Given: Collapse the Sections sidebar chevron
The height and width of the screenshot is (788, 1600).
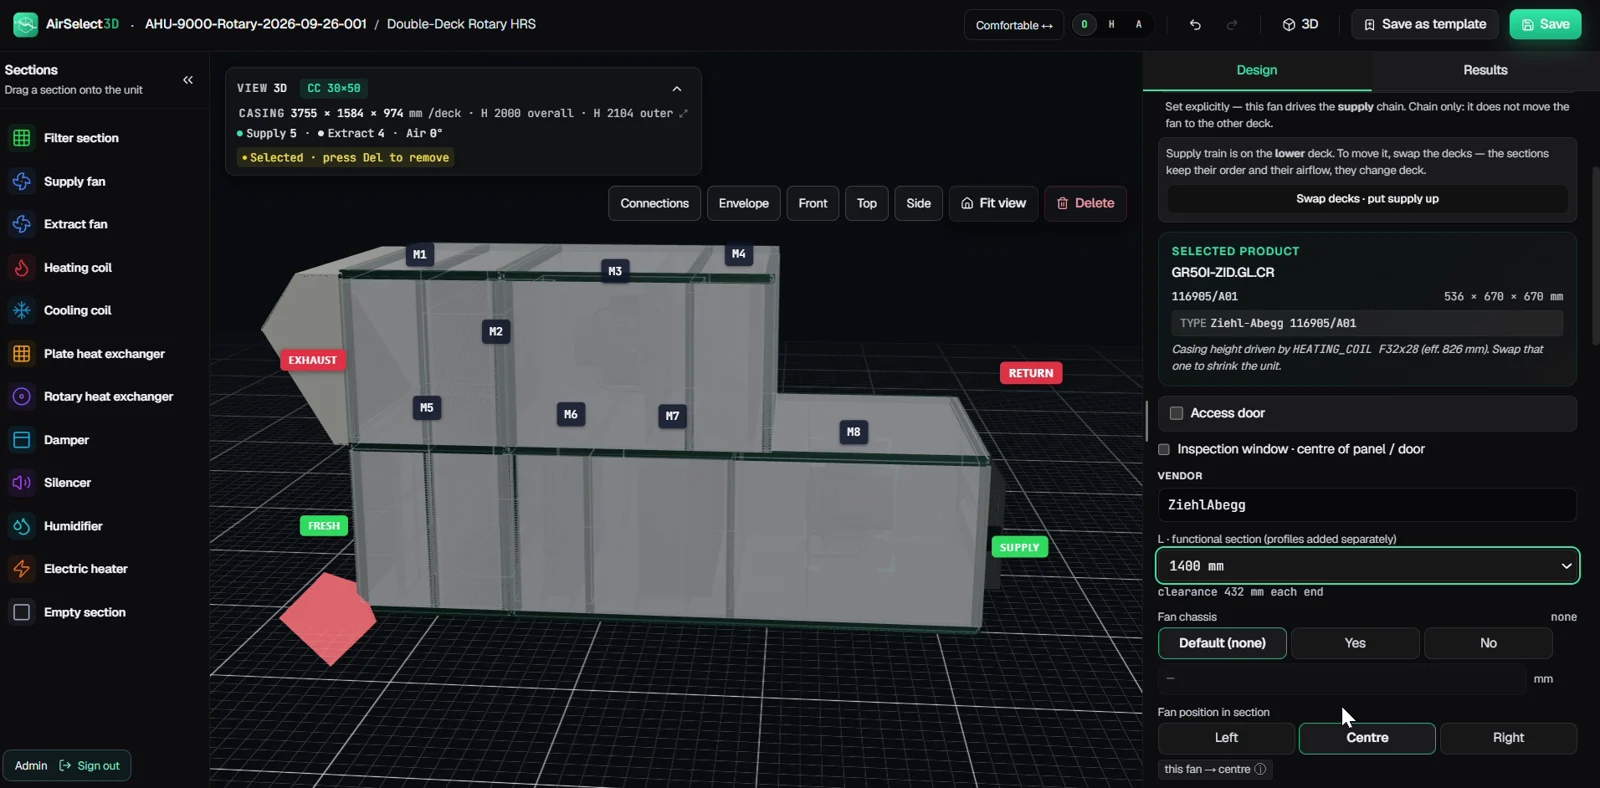Looking at the screenshot, I should pos(188,80).
